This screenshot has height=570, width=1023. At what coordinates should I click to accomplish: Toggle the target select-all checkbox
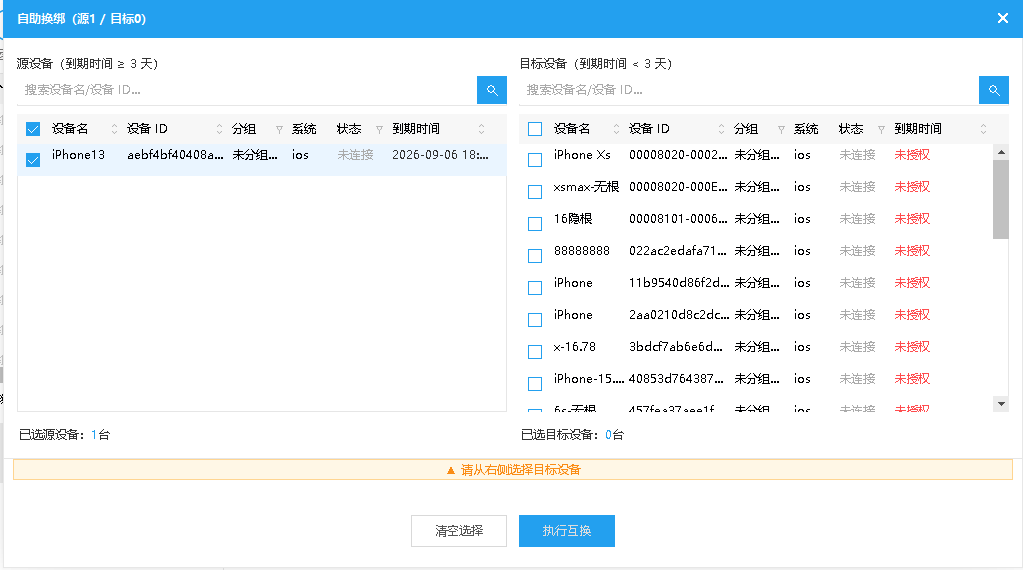[x=535, y=129]
